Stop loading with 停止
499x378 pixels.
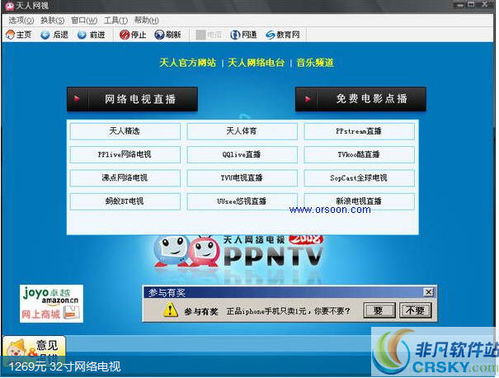[x=133, y=35]
